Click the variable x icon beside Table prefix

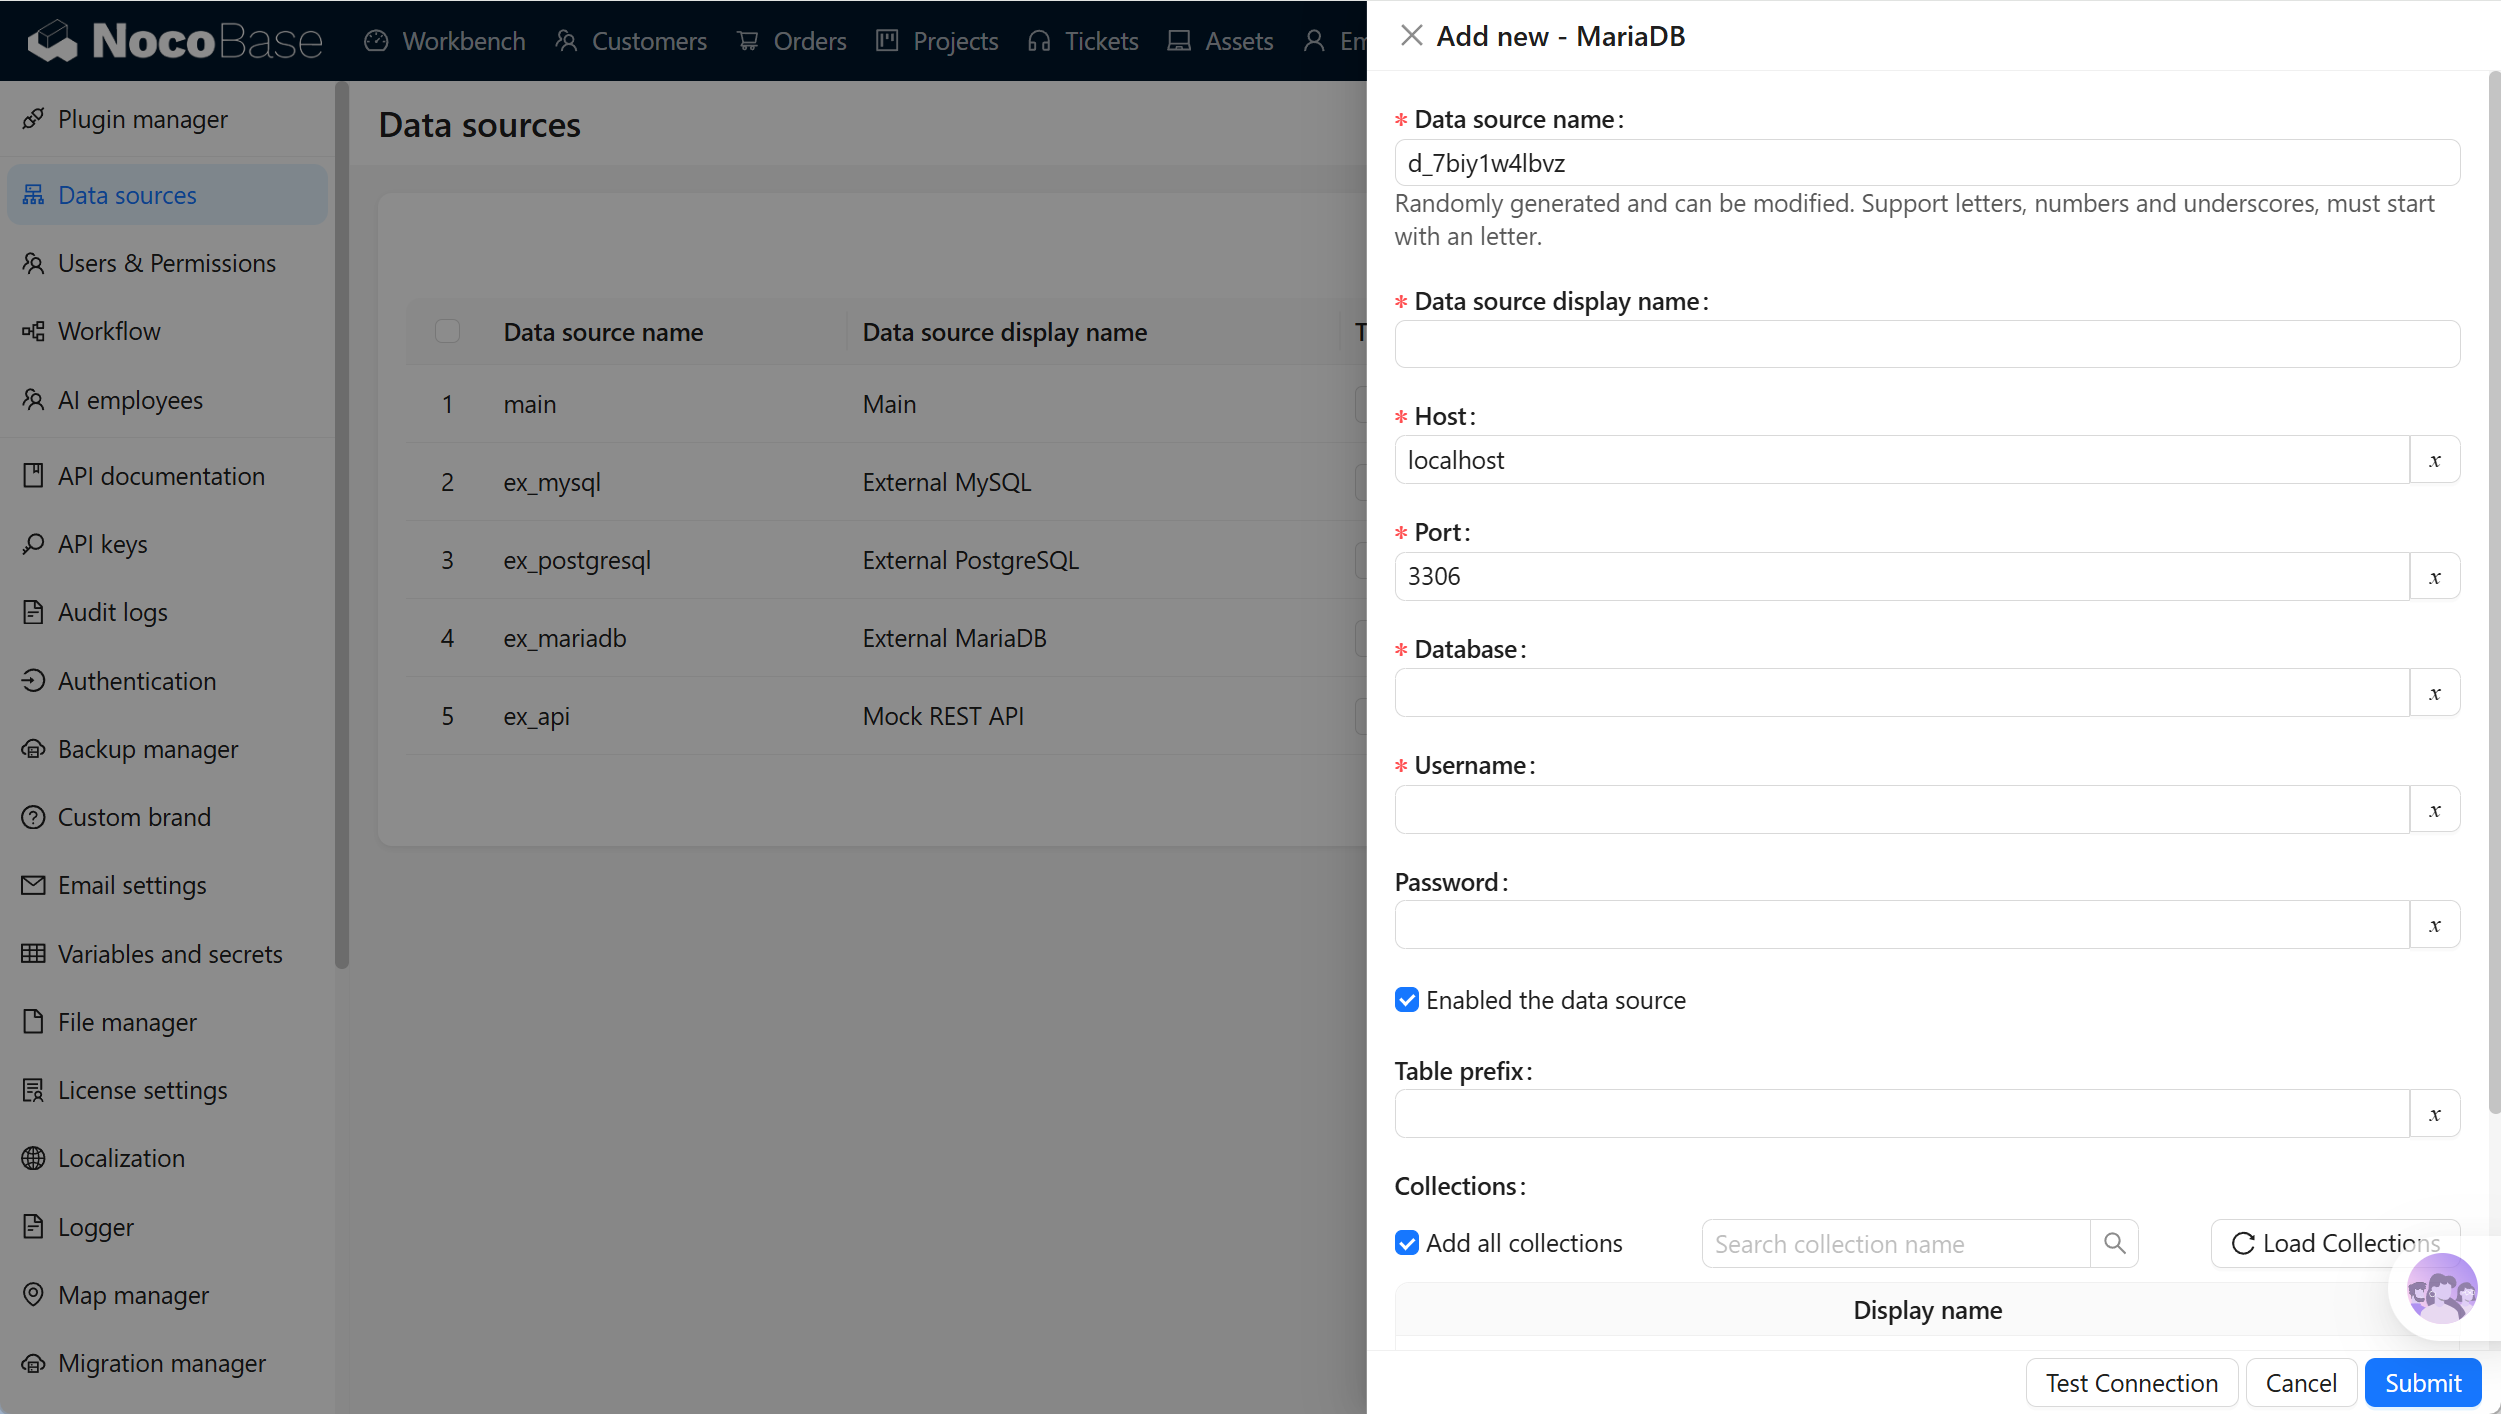click(2435, 1113)
